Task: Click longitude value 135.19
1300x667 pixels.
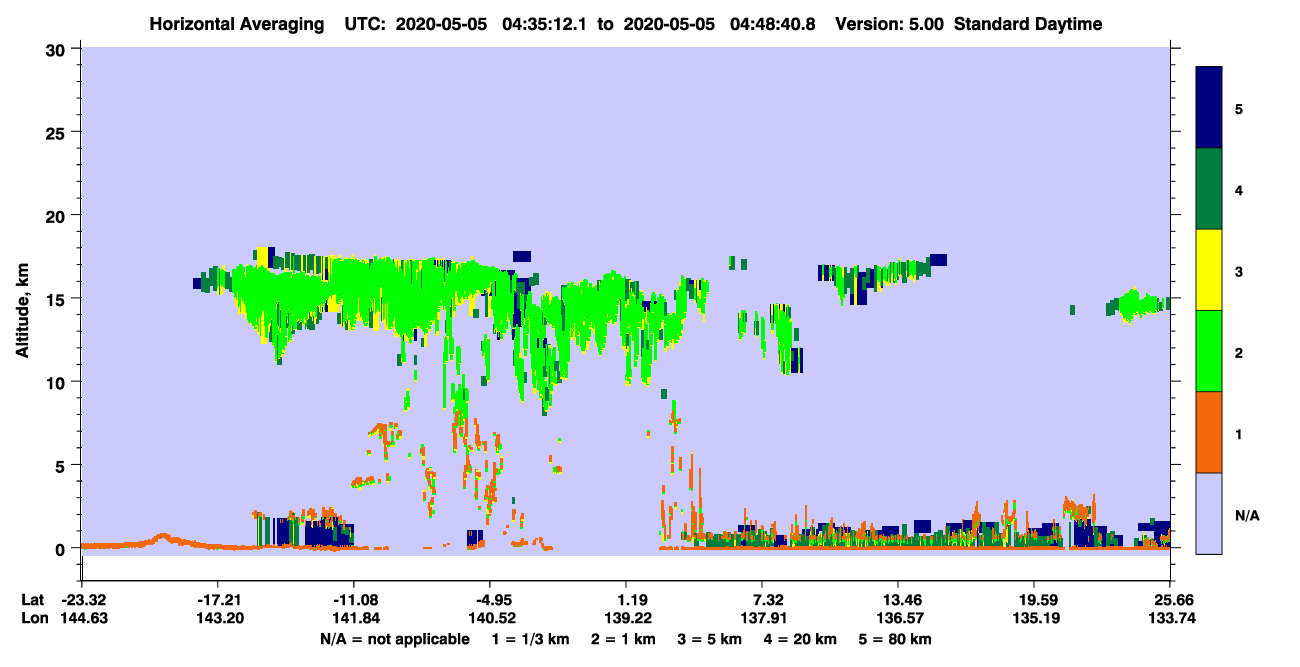Action: point(1034,618)
